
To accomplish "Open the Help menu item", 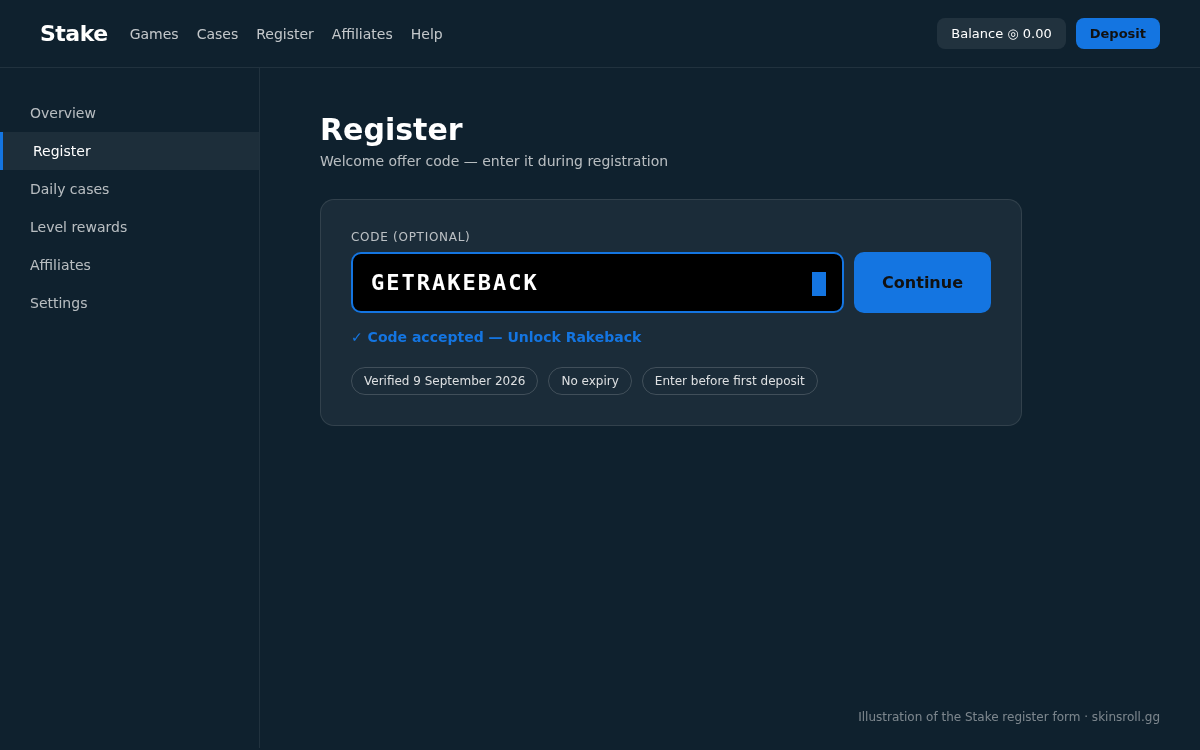I will coord(427,34).
